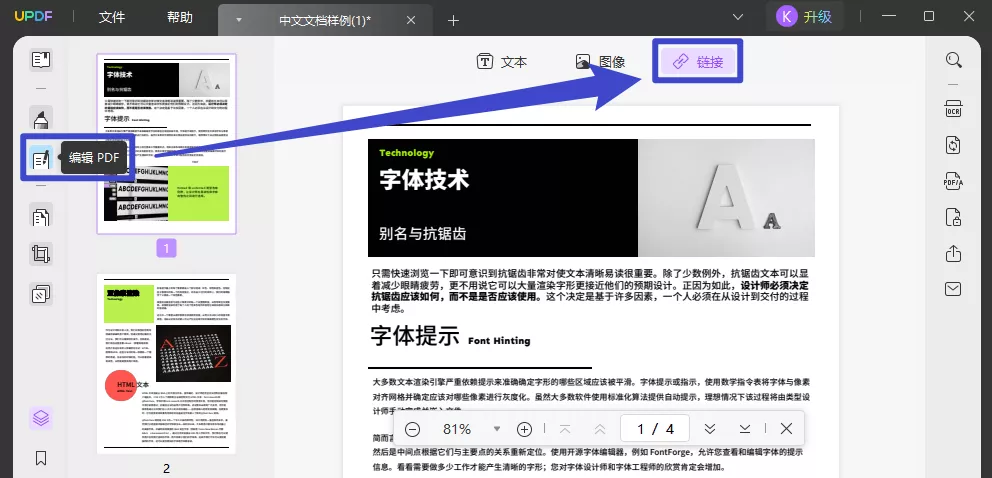Close the page navigation bar
The height and width of the screenshot is (478, 992).
click(786, 429)
